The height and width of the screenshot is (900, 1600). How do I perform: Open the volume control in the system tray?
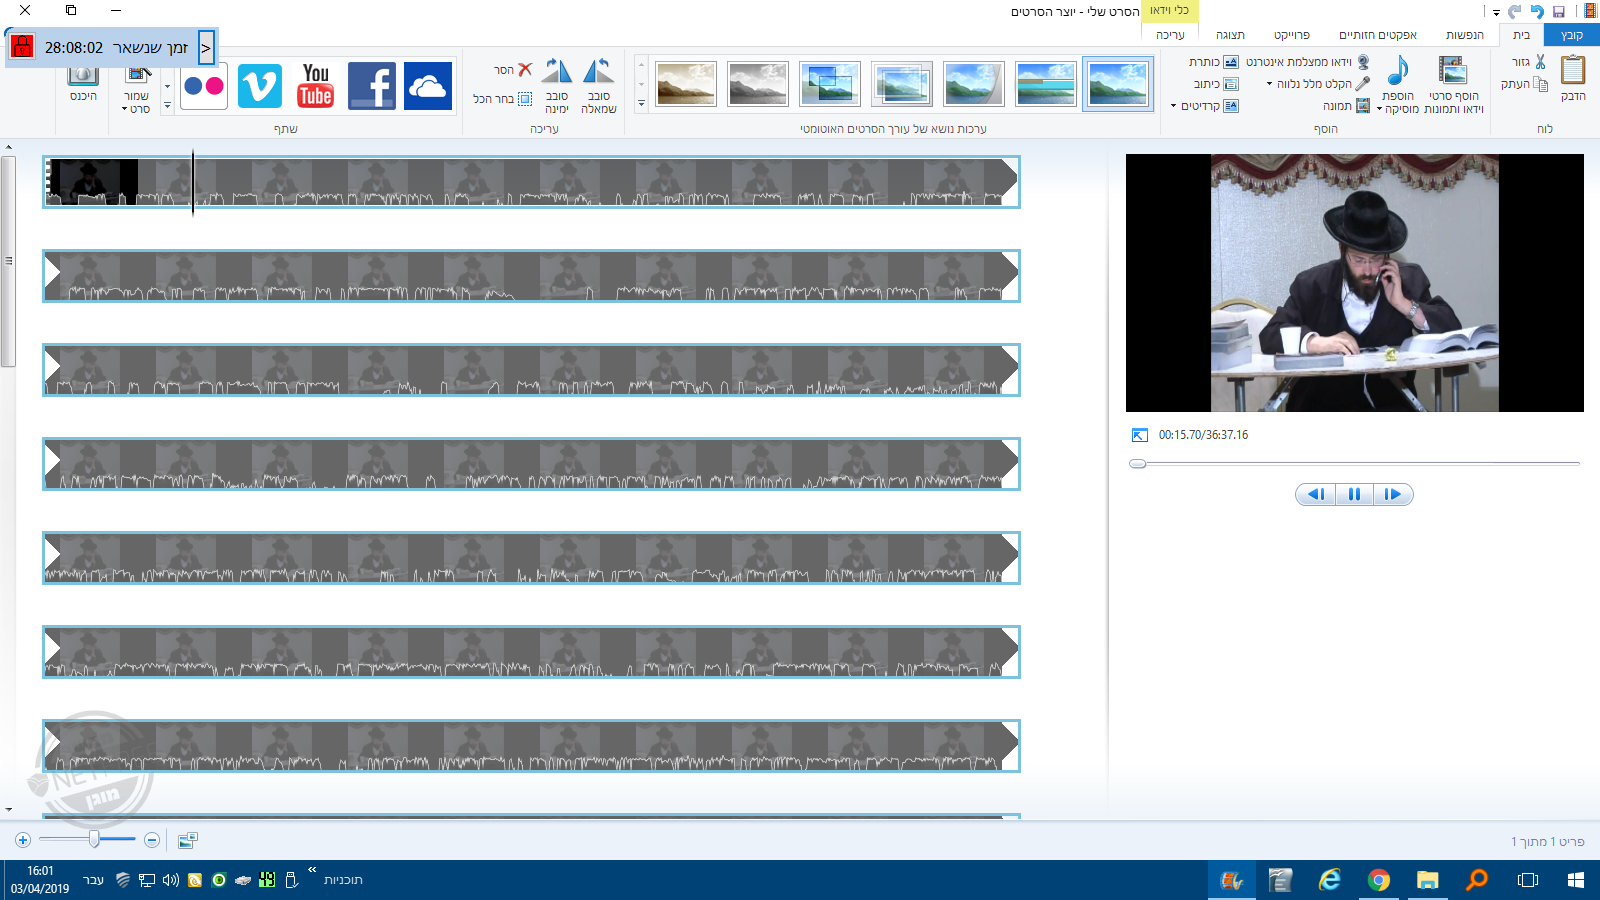pos(171,880)
